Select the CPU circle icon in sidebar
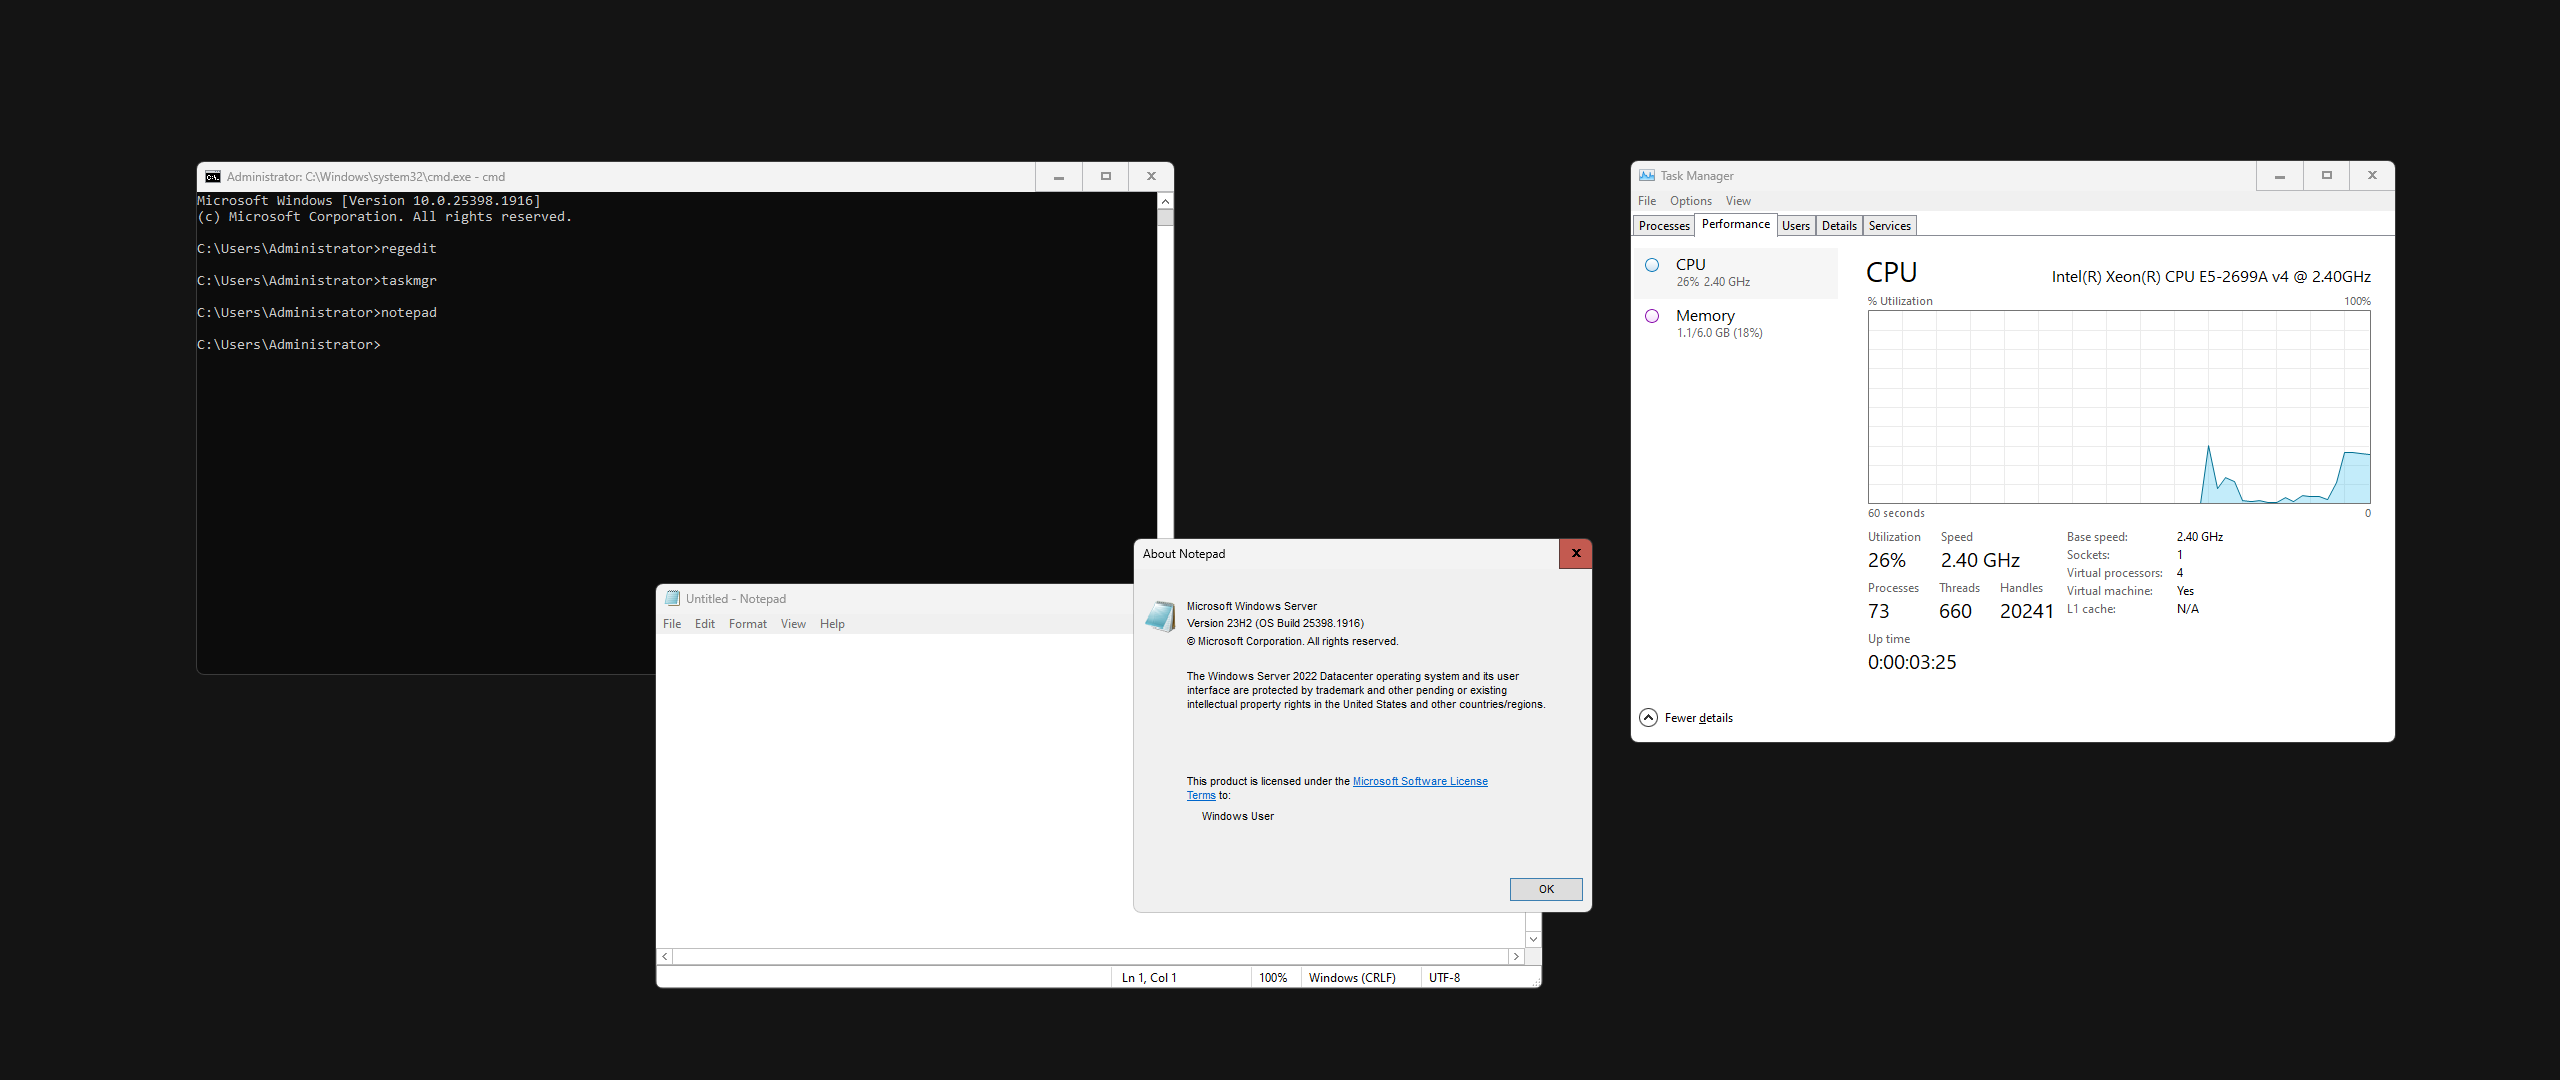 pyautogui.click(x=1652, y=265)
